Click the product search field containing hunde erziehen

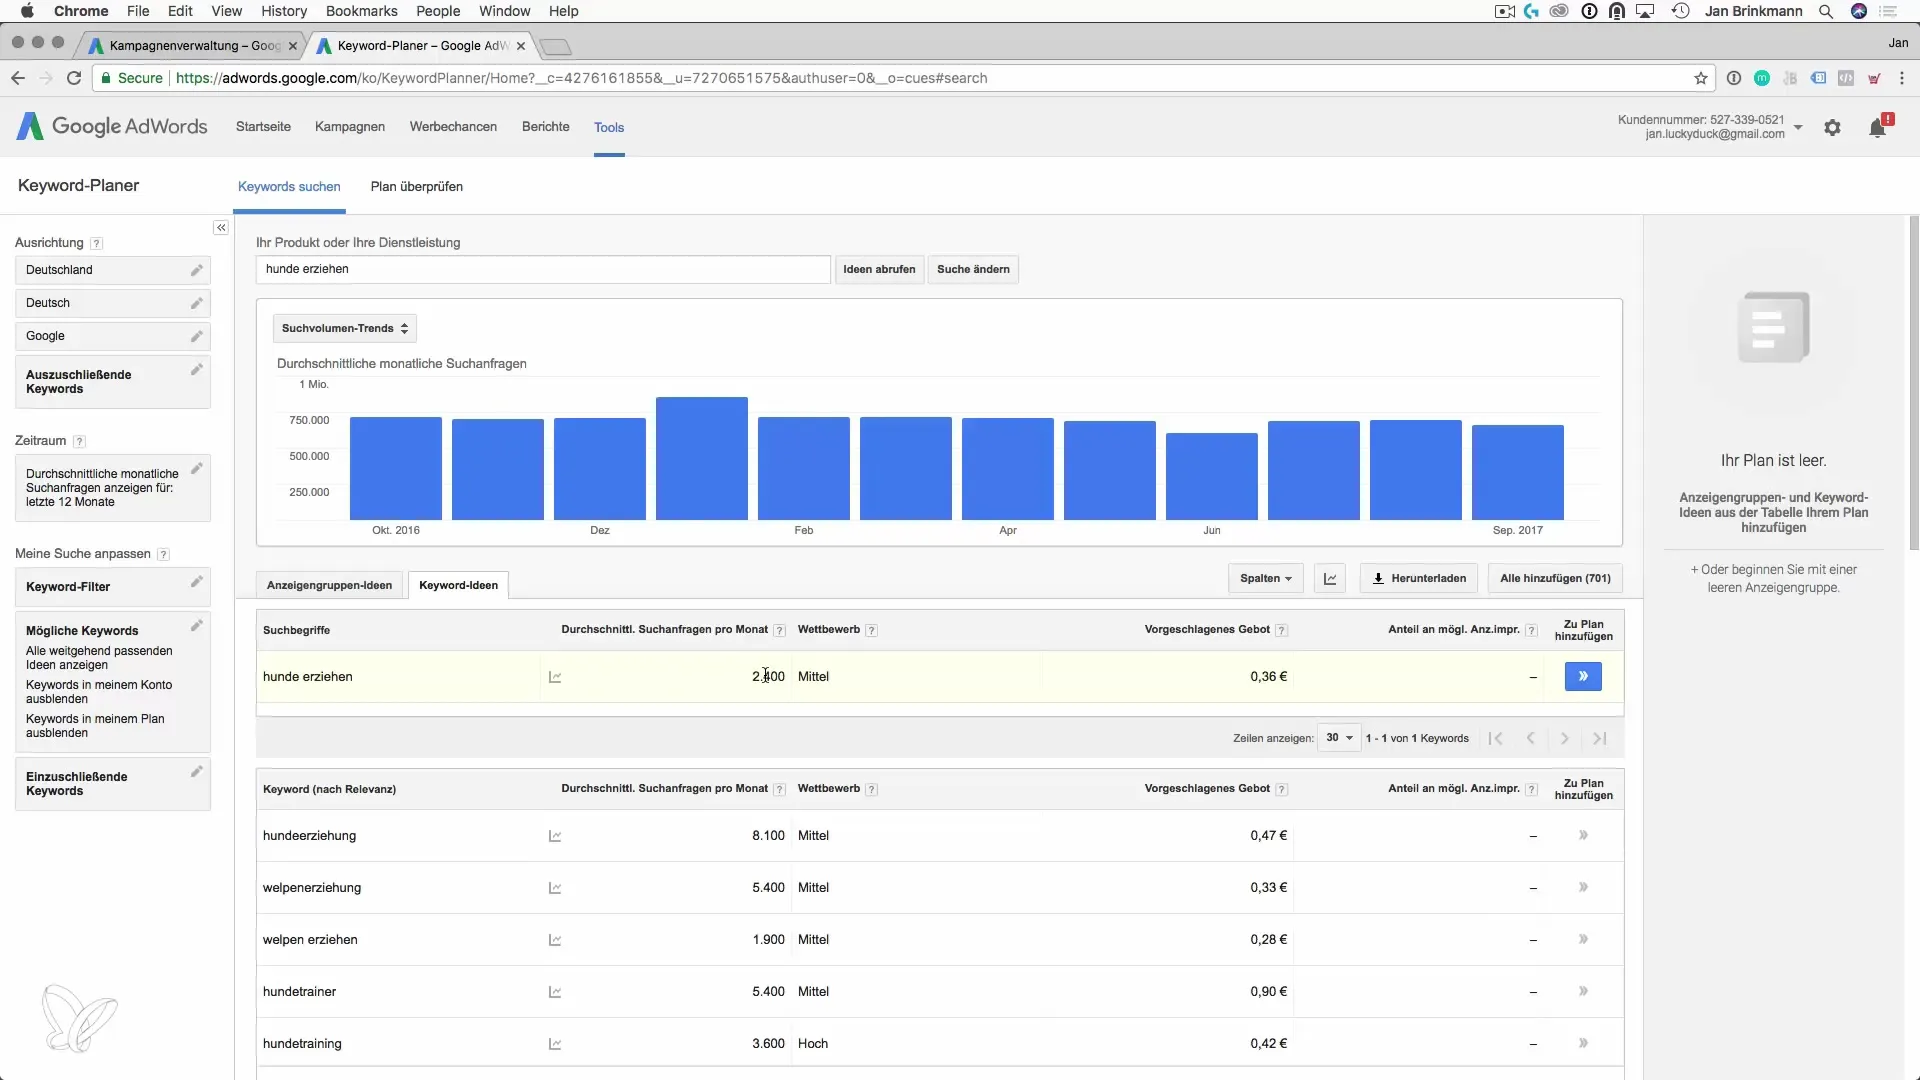pyautogui.click(x=542, y=269)
